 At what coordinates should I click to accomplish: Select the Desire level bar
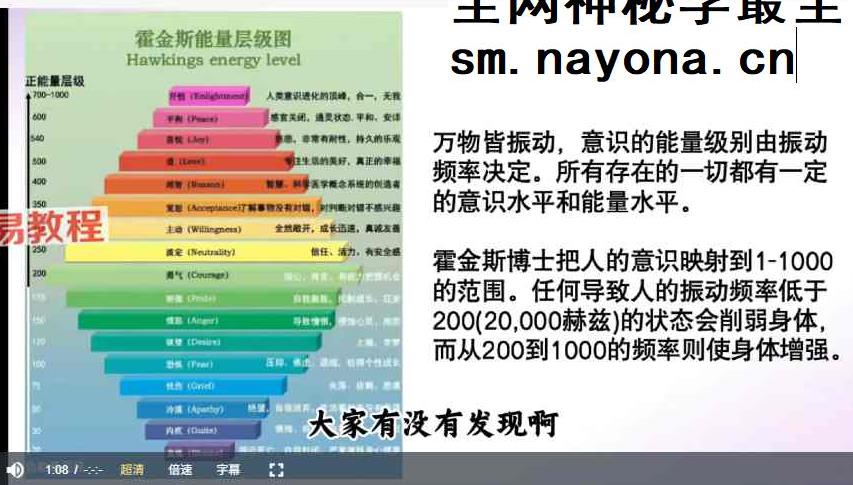pyautogui.click(x=206, y=342)
